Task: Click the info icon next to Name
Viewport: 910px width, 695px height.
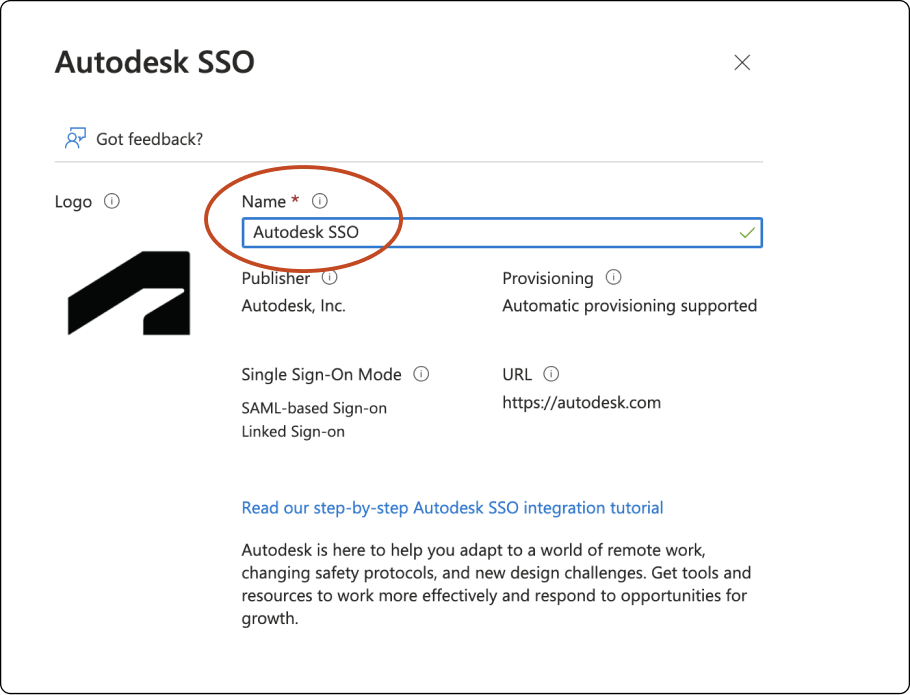Action: tap(319, 201)
